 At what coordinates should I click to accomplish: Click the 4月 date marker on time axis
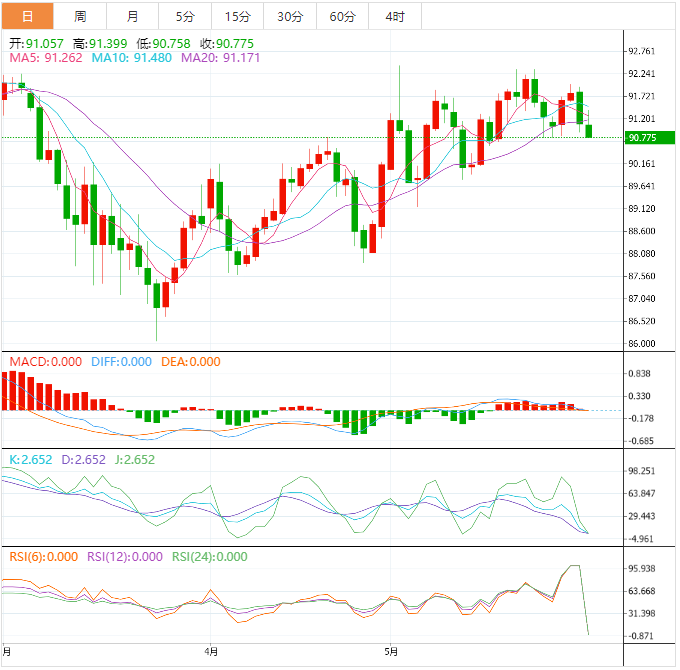tap(210, 652)
